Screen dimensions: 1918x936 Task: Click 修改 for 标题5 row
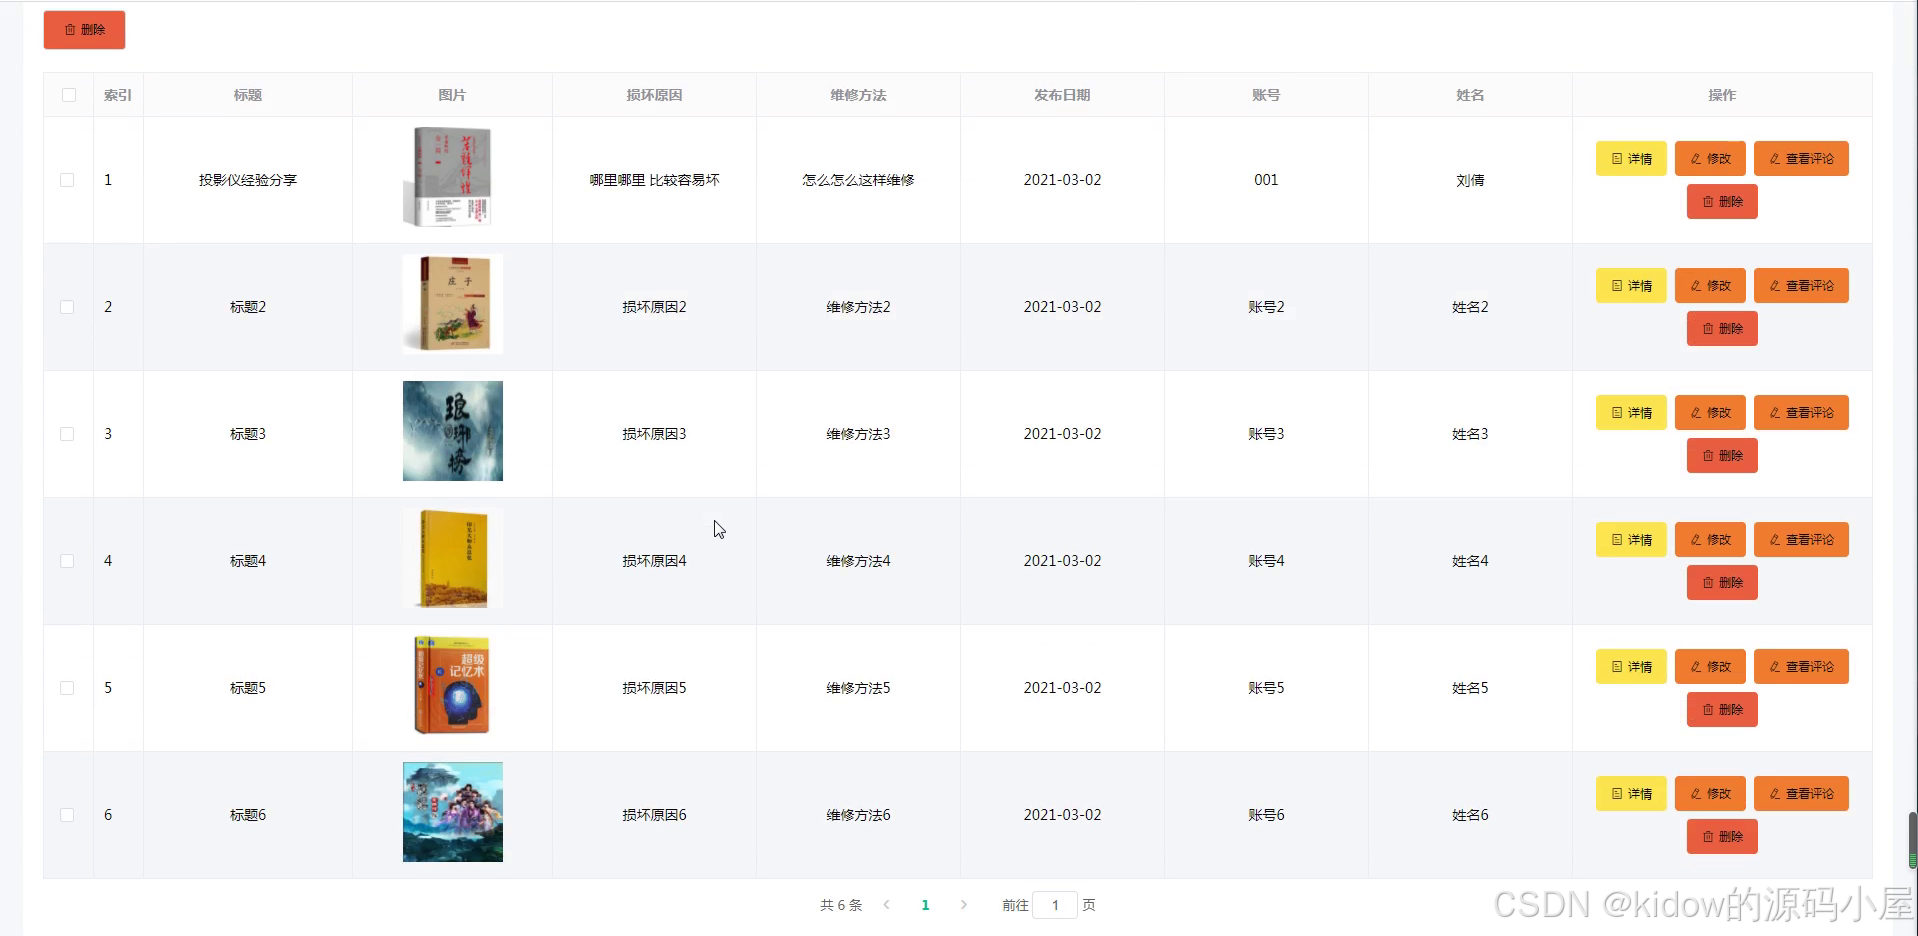point(1710,666)
